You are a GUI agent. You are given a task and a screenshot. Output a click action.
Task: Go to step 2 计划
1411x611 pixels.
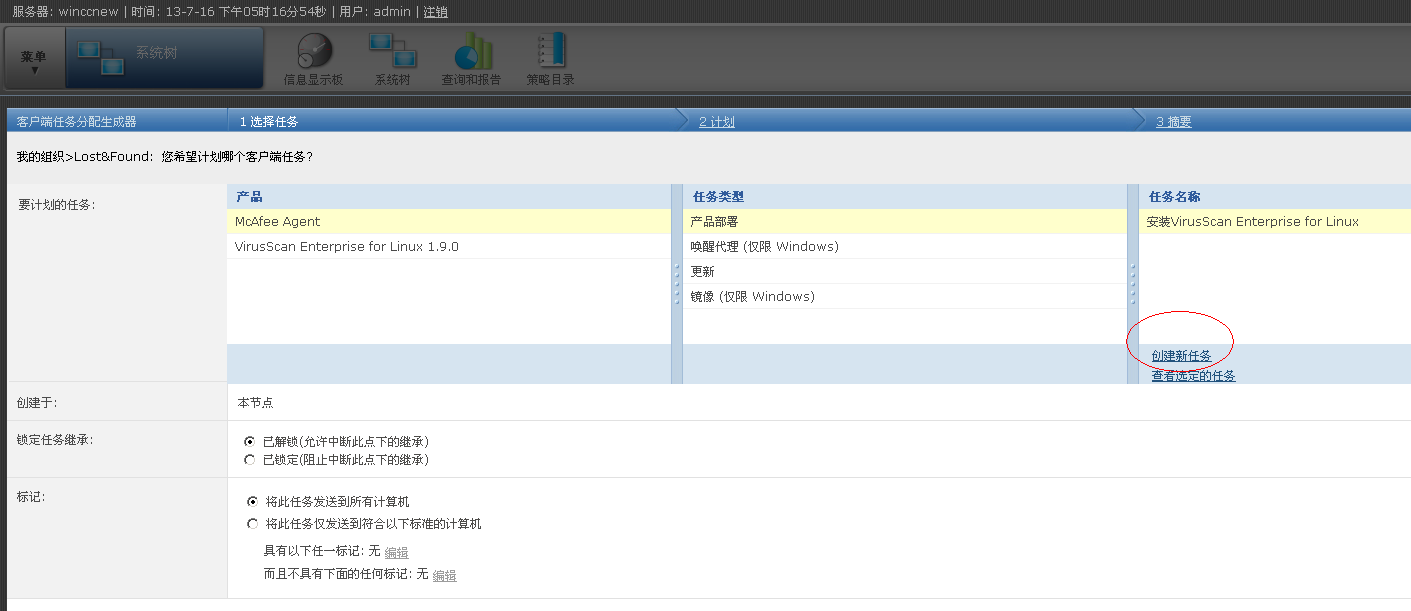click(716, 122)
